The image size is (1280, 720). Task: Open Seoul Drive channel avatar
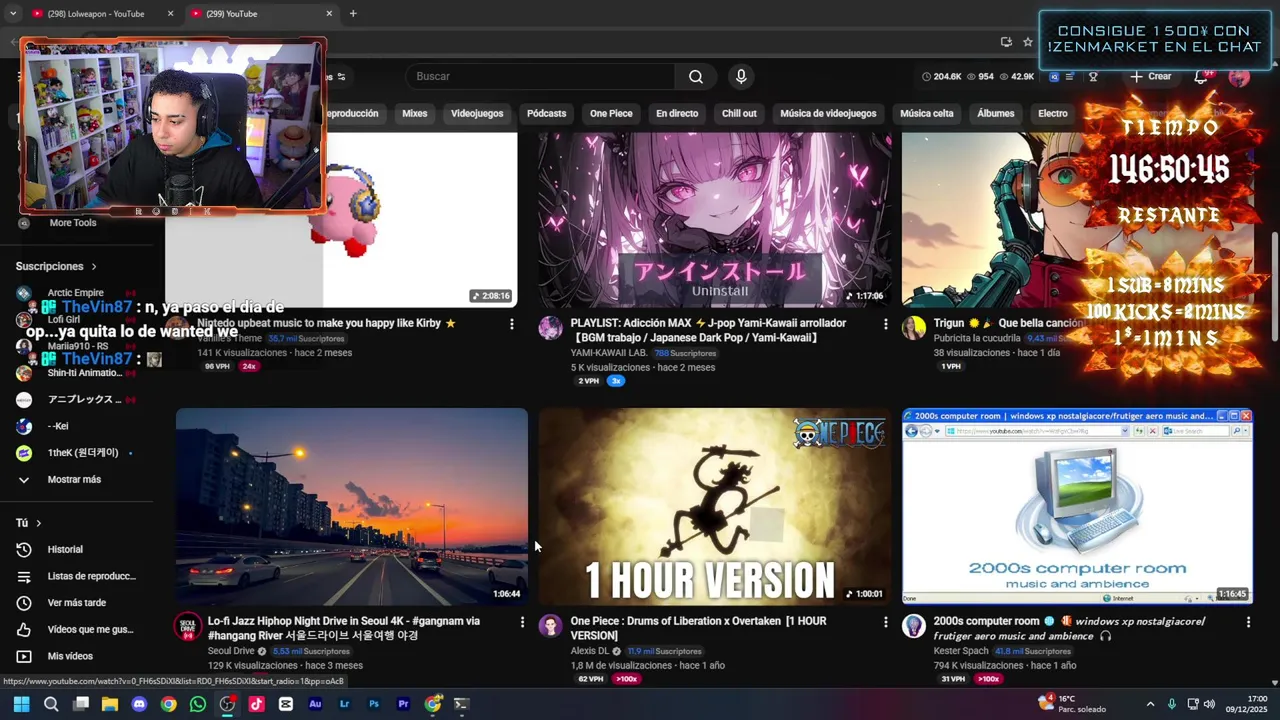(188, 626)
